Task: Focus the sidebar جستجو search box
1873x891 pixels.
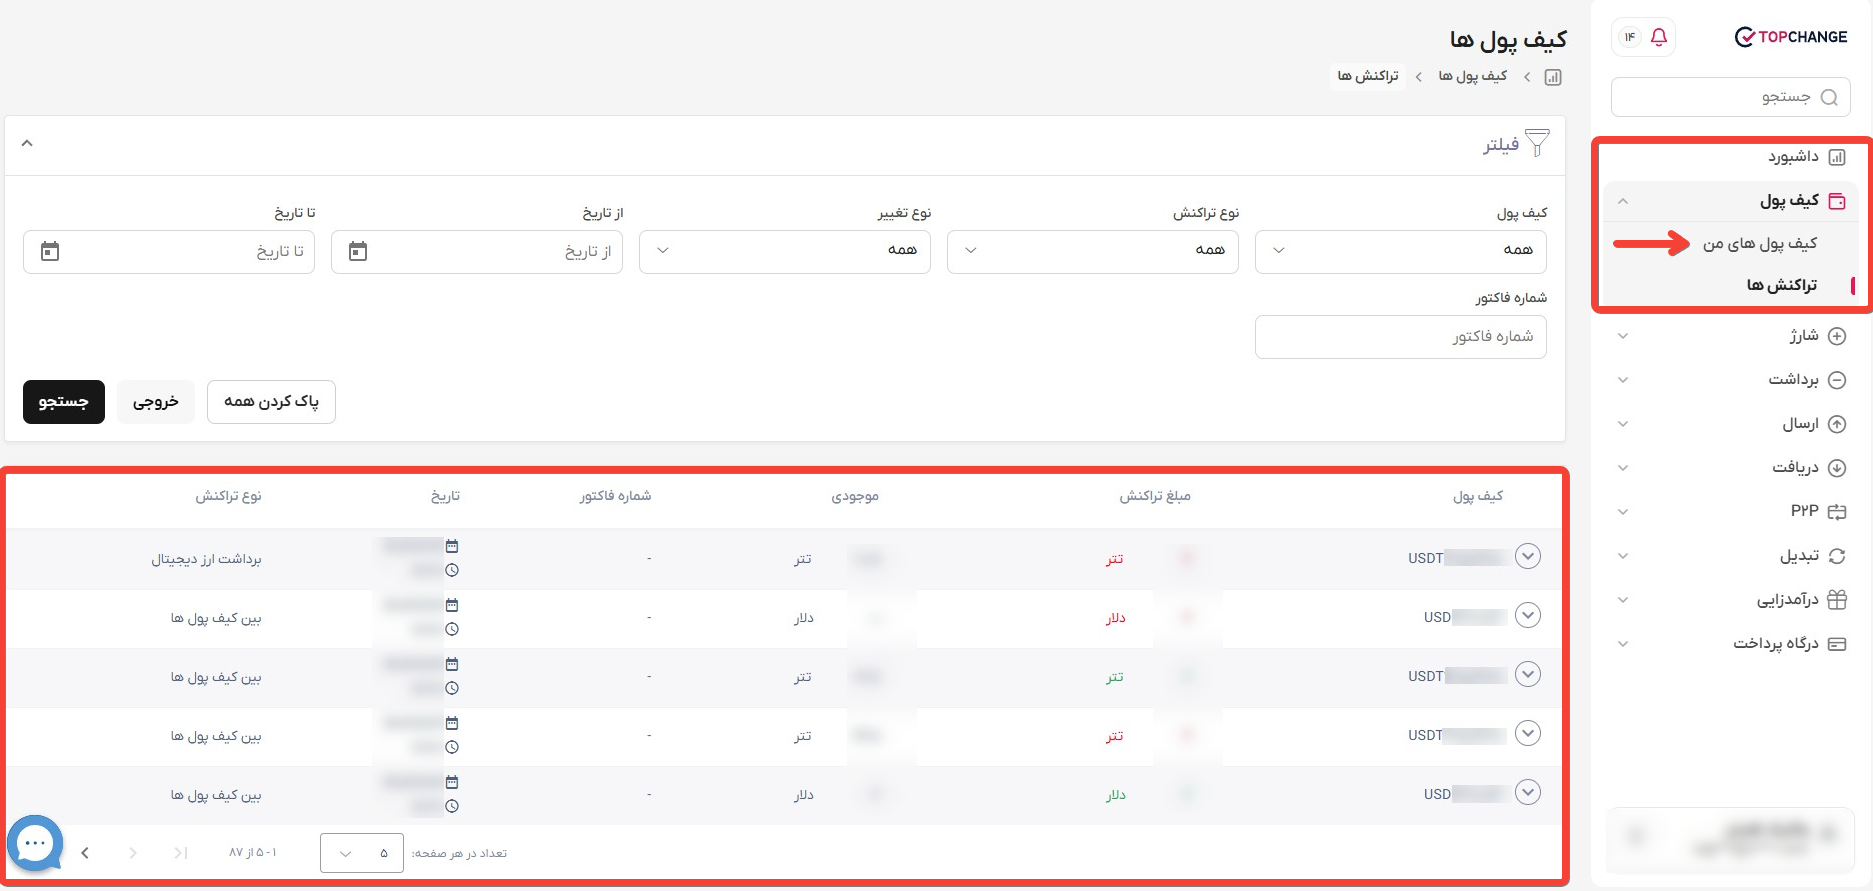Action: click(x=1731, y=97)
